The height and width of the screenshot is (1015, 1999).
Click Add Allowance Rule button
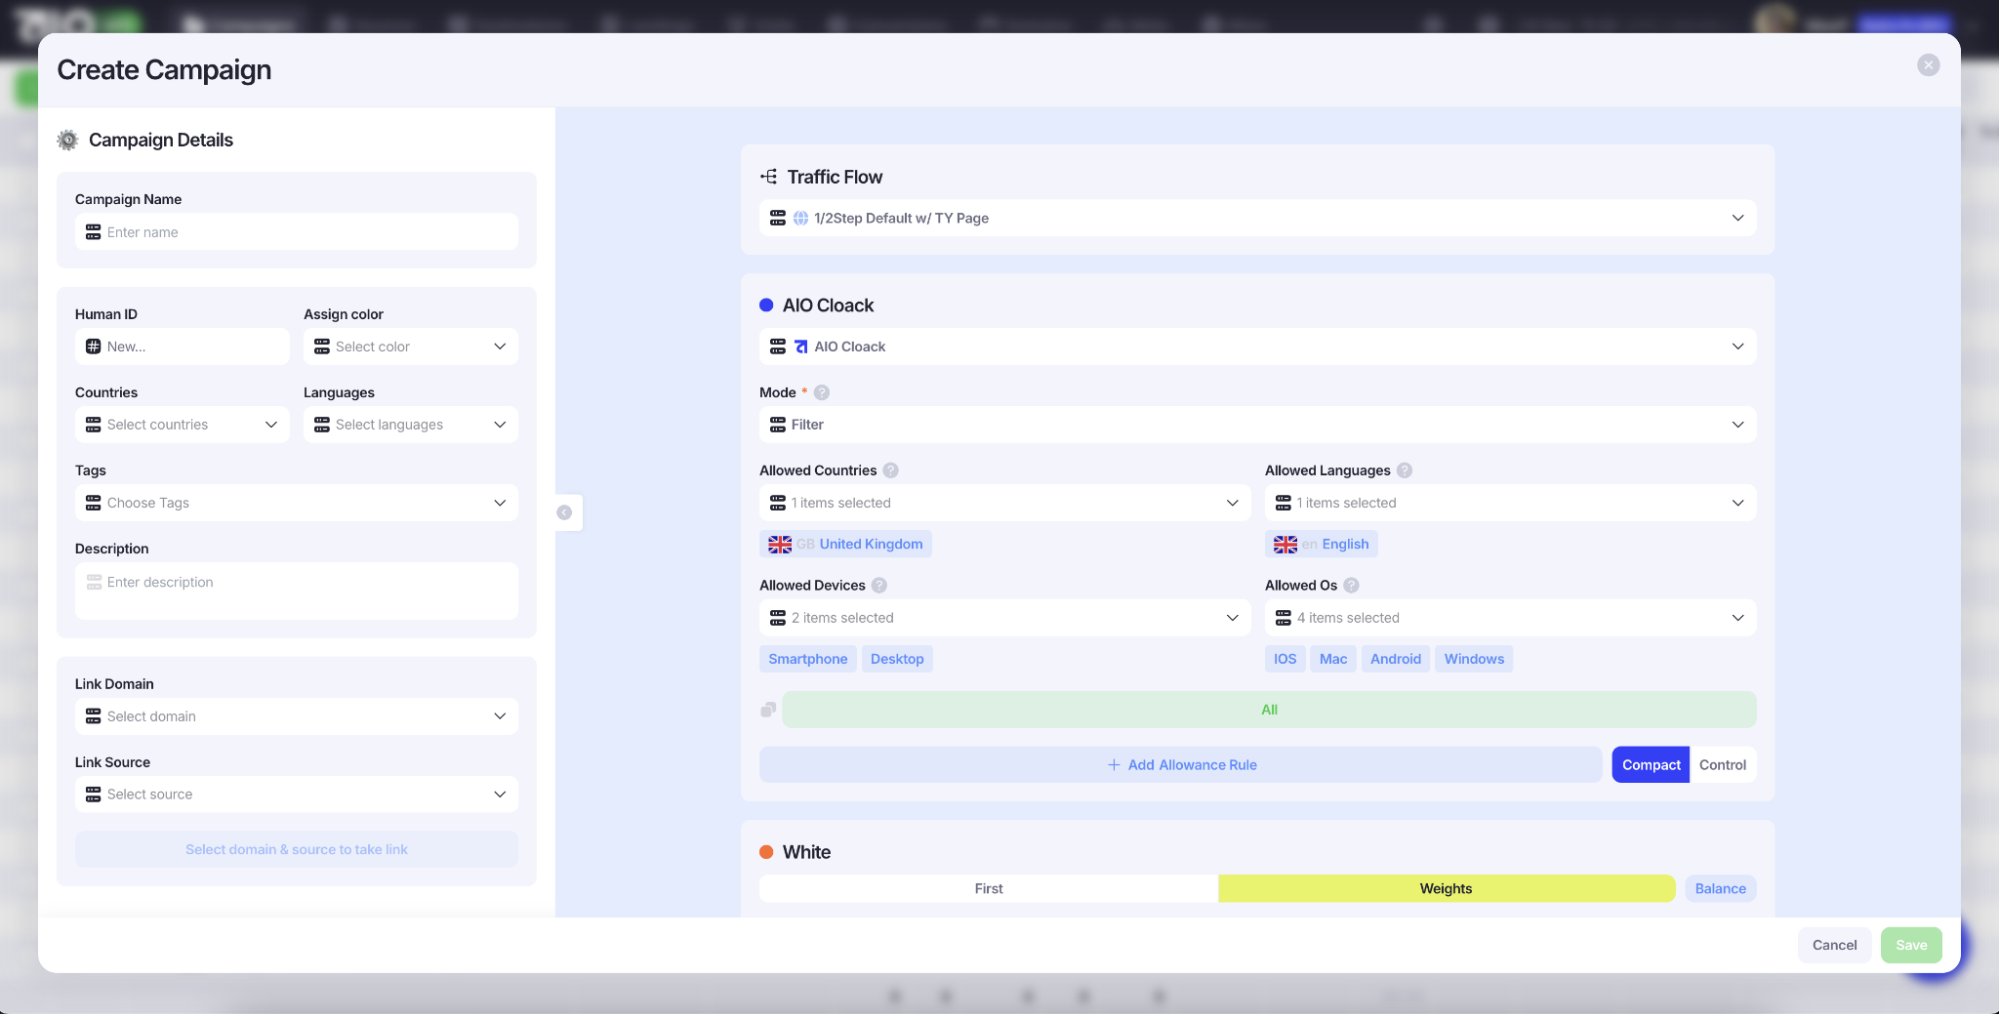pyautogui.click(x=1181, y=765)
